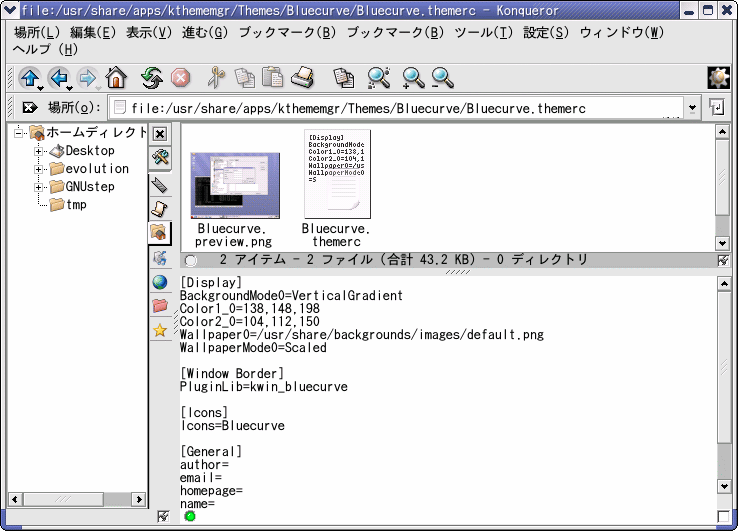
Task: Click the Forward navigation arrow
Action: coord(87,77)
